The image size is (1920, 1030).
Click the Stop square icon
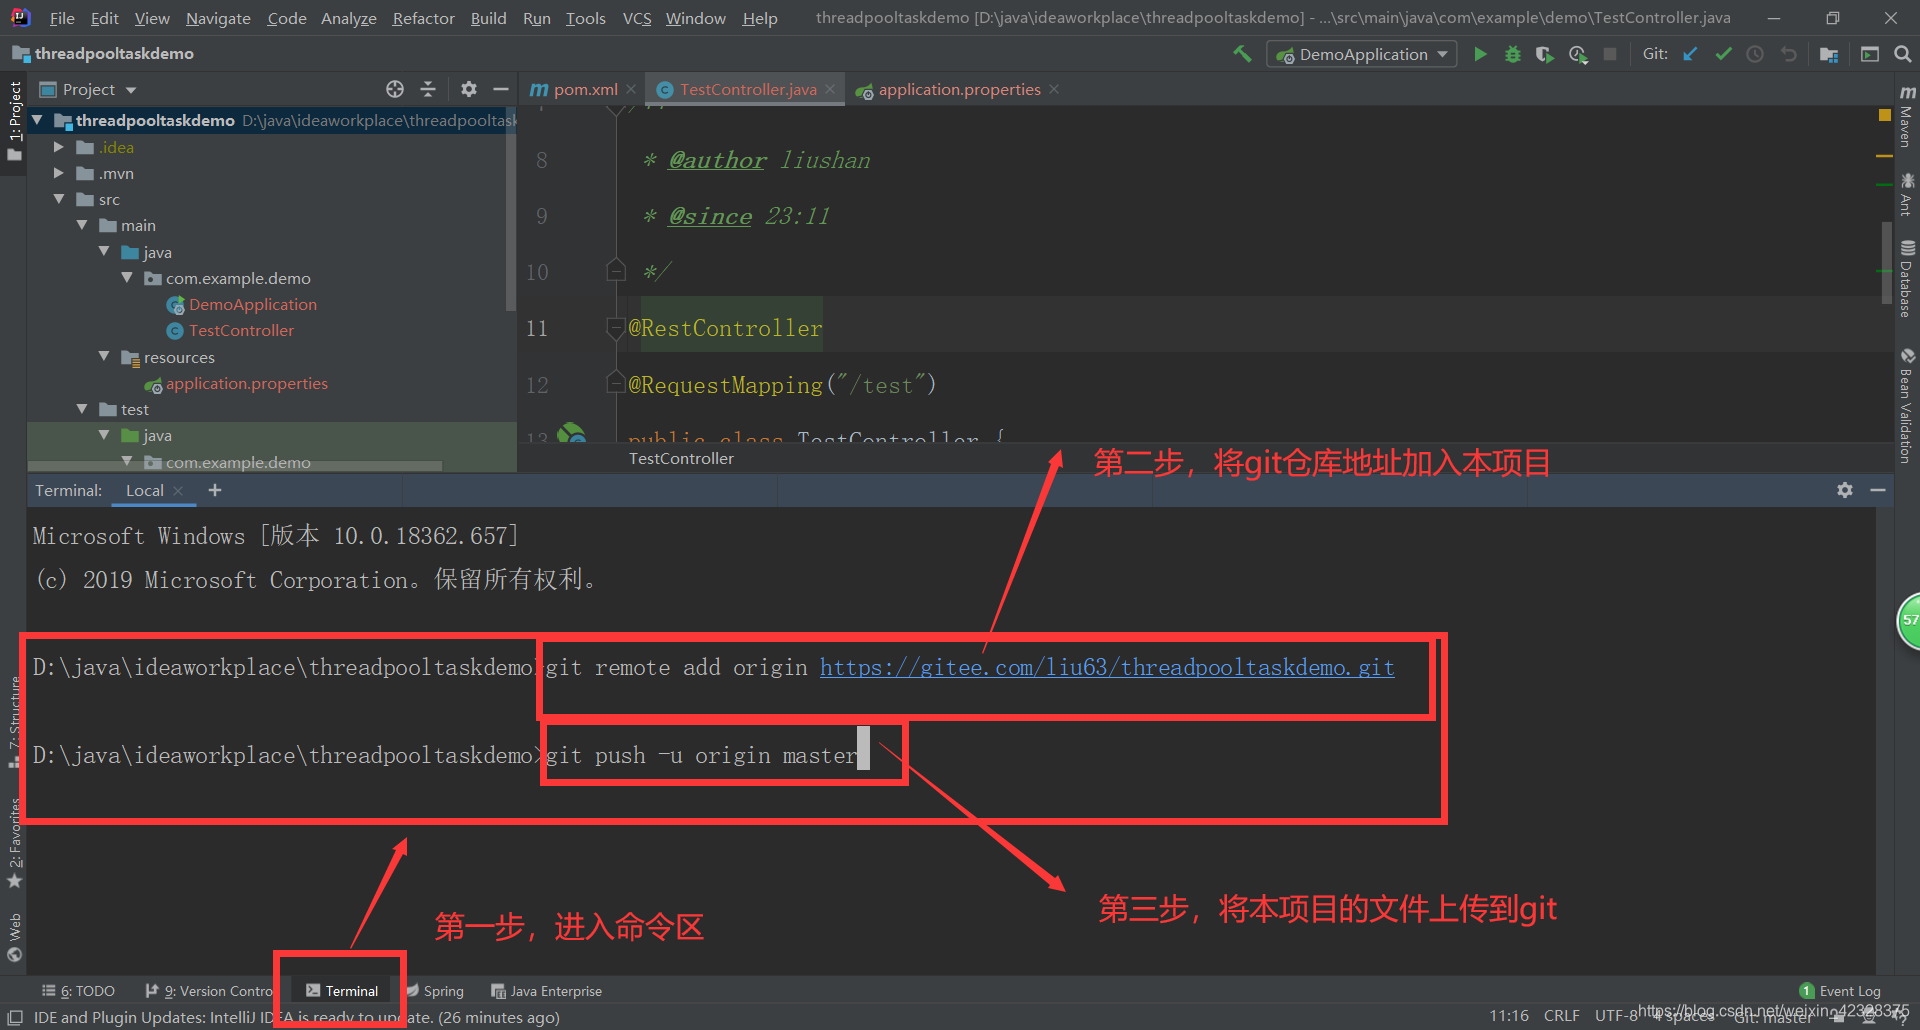[1610, 54]
